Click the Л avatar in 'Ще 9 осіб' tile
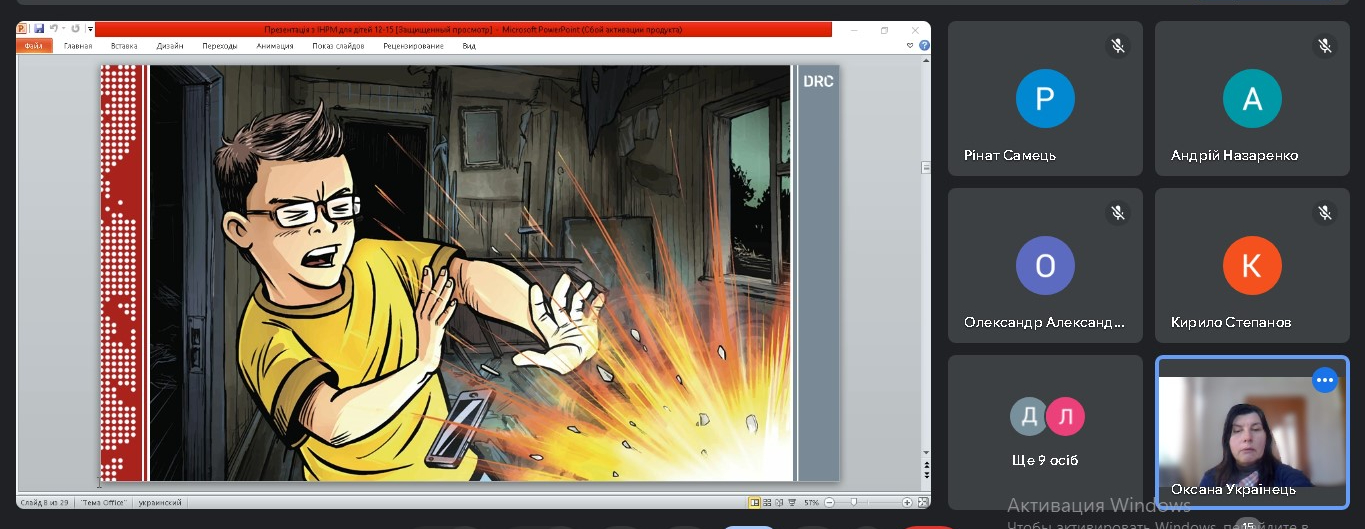Screen dimensions: 1365x529 [x=1065, y=416]
